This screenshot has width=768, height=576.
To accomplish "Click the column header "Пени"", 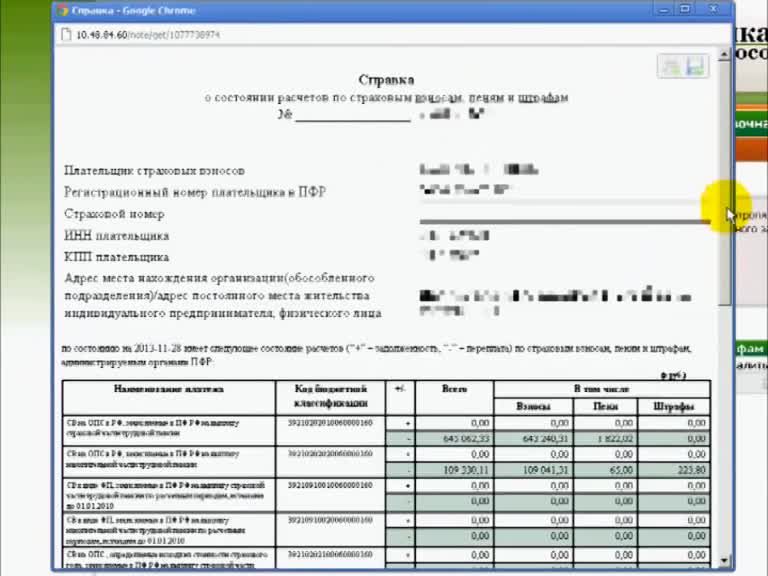I will tap(605, 407).
